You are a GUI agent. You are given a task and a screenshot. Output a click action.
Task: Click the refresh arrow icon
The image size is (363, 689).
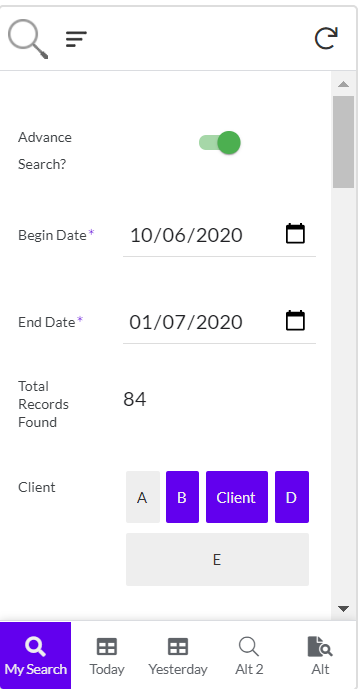click(x=327, y=38)
